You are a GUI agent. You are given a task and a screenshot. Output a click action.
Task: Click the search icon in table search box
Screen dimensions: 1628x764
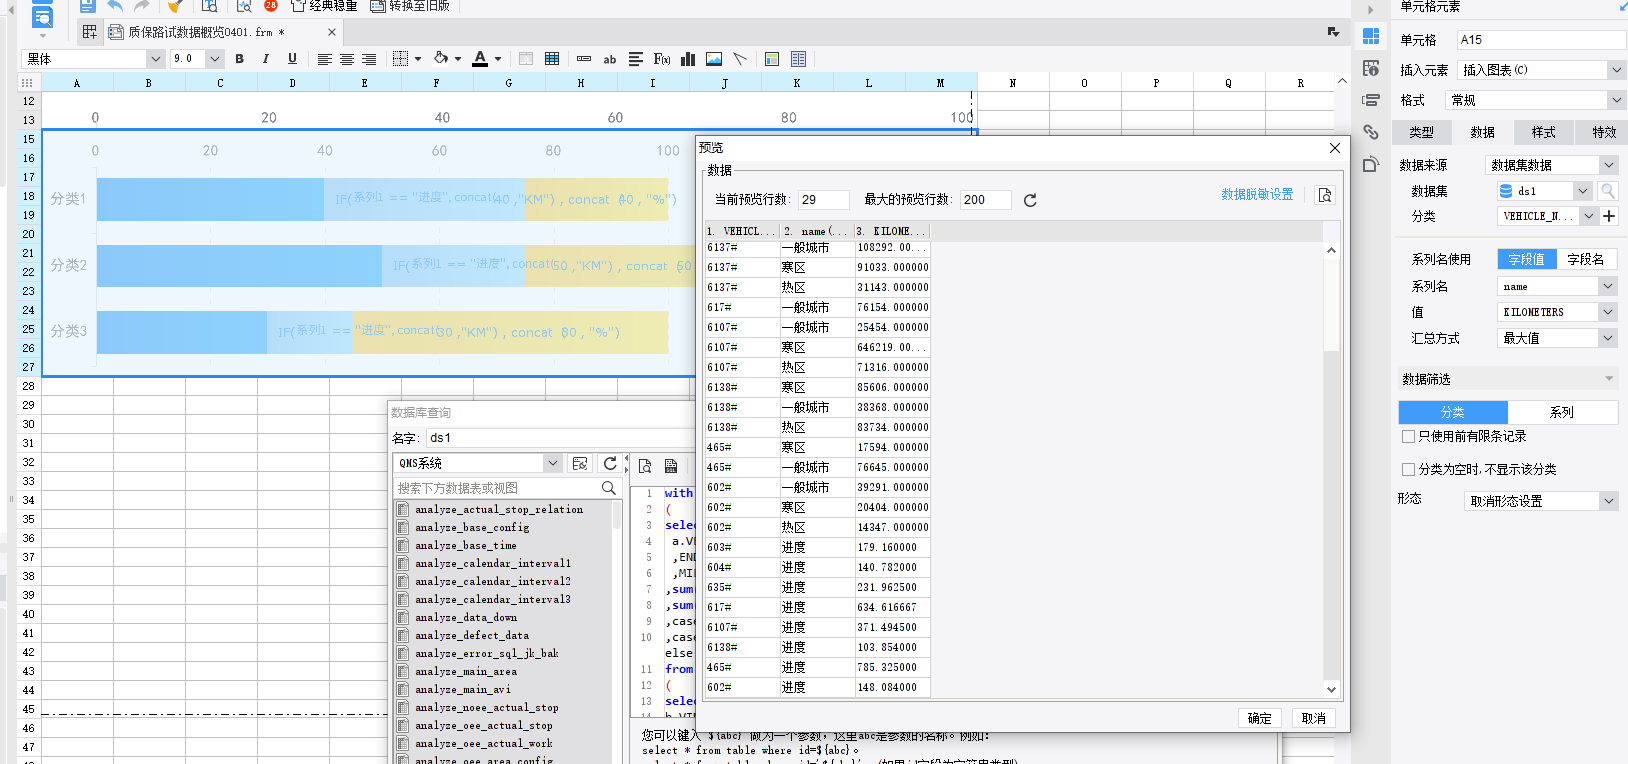tap(608, 488)
